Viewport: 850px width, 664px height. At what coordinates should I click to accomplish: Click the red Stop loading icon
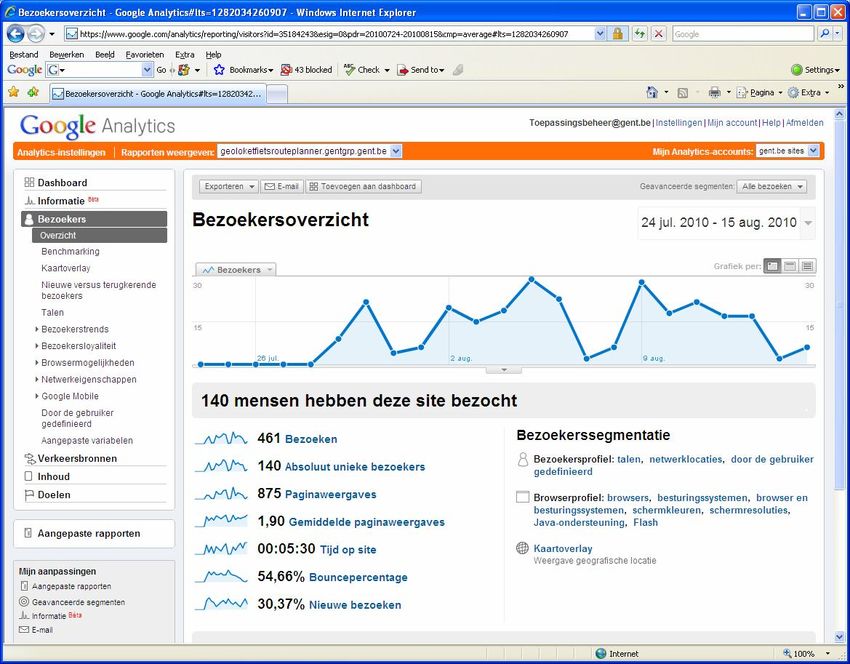pyautogui.click(x=658, y=34)
